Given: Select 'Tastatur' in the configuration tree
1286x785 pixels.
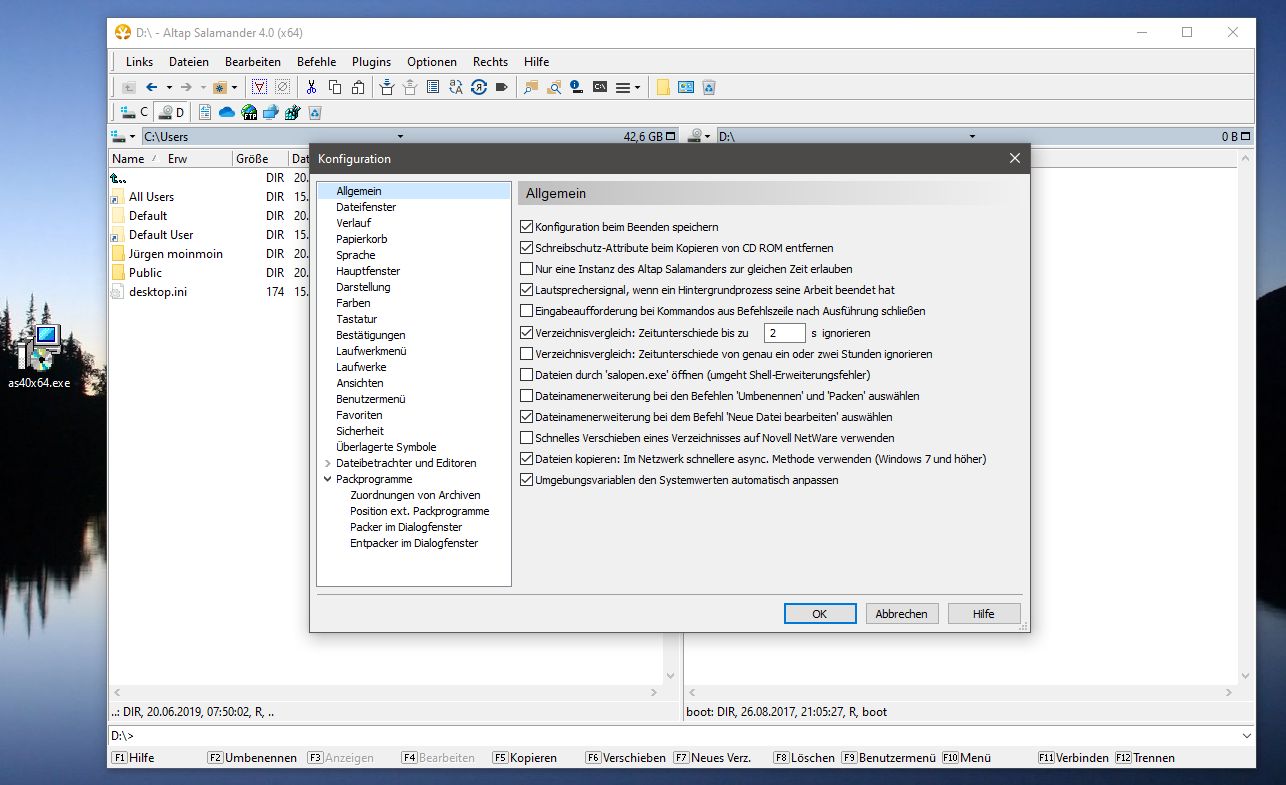Looking at the screenshot, I should point(356,319).
